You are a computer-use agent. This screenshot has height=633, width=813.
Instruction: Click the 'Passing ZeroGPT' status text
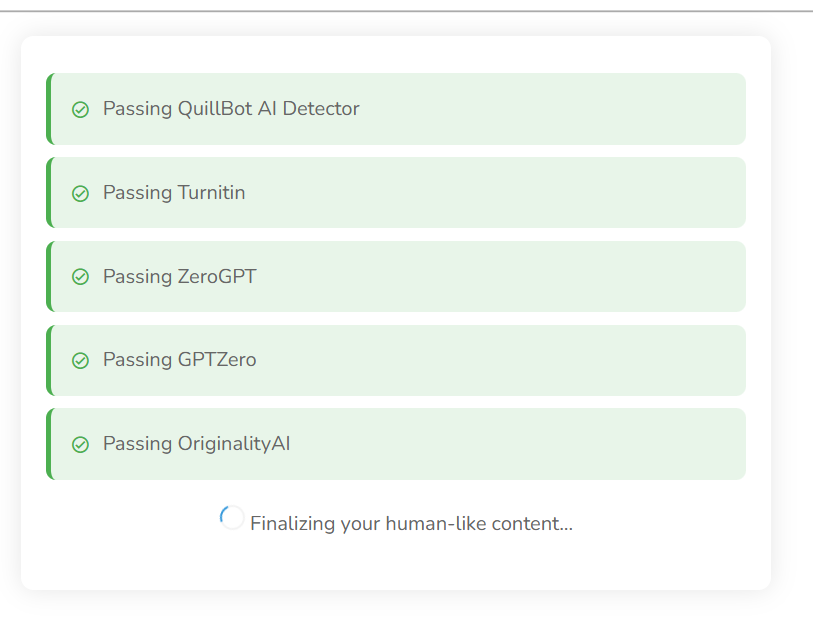180,277
